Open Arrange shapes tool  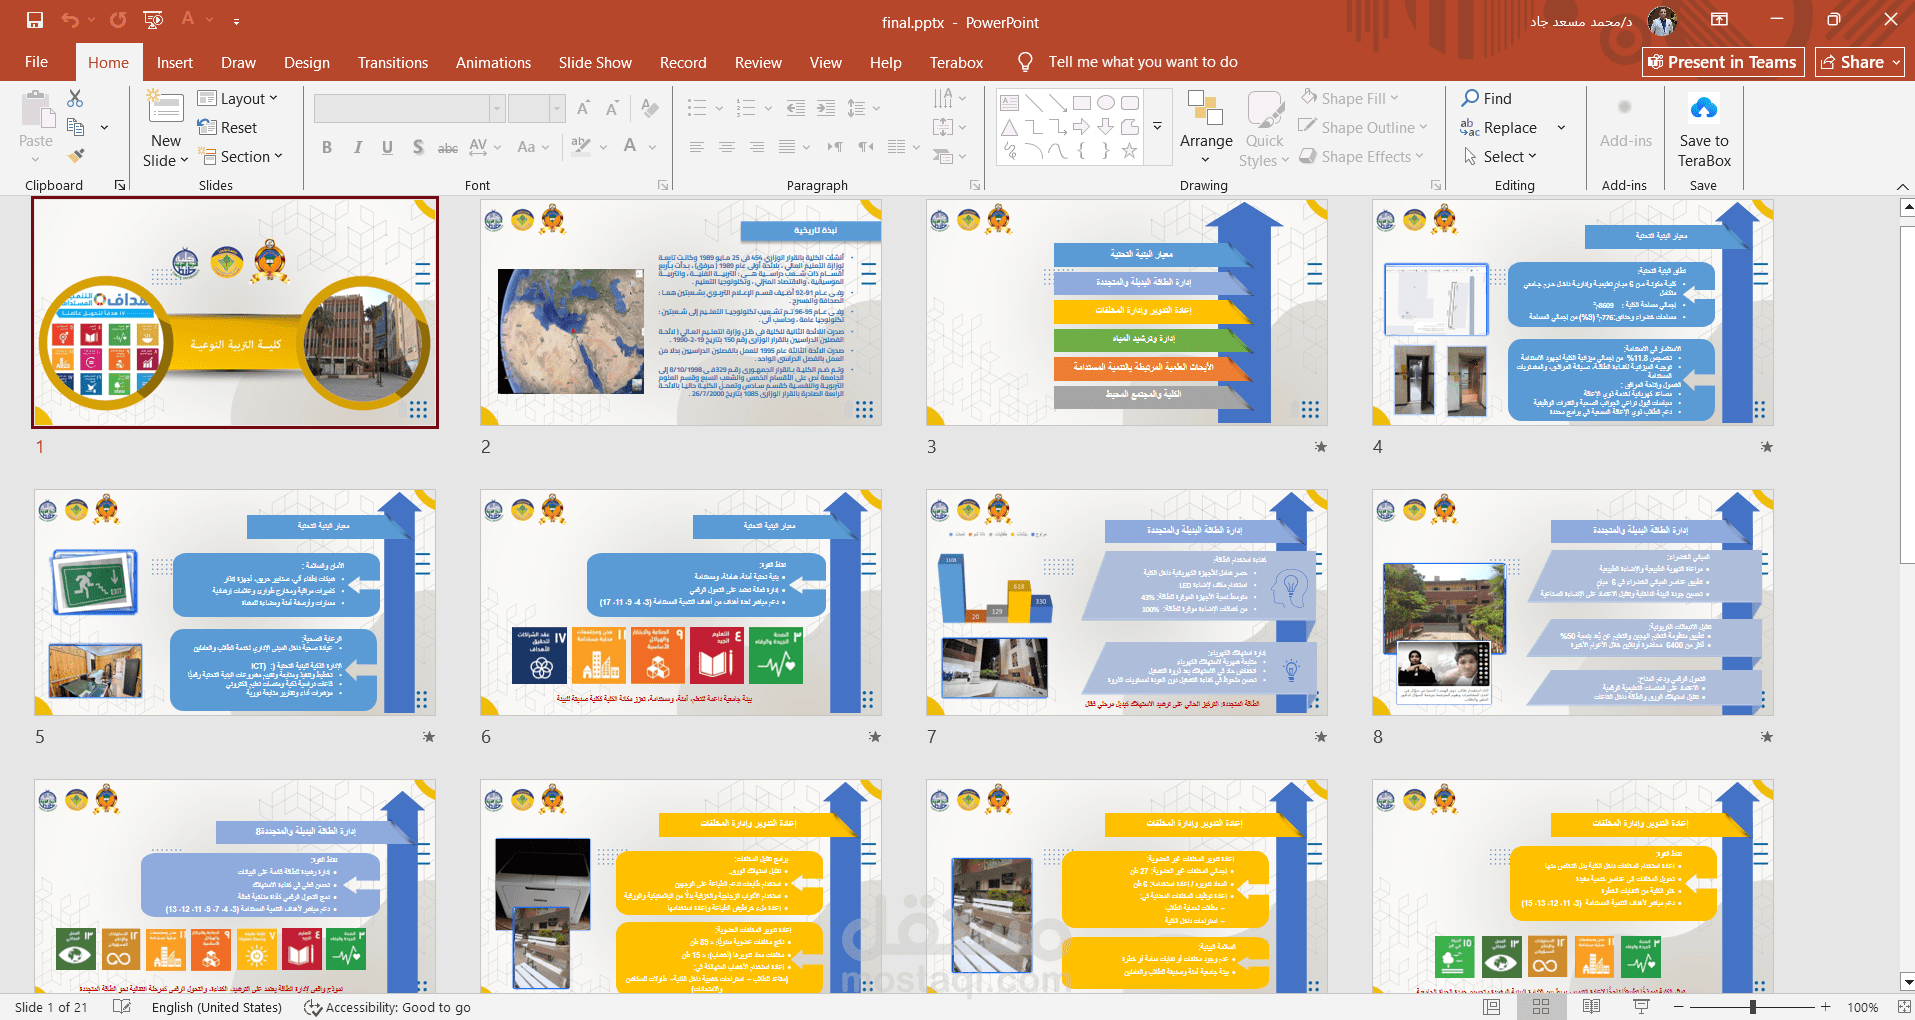point(1206,128)
